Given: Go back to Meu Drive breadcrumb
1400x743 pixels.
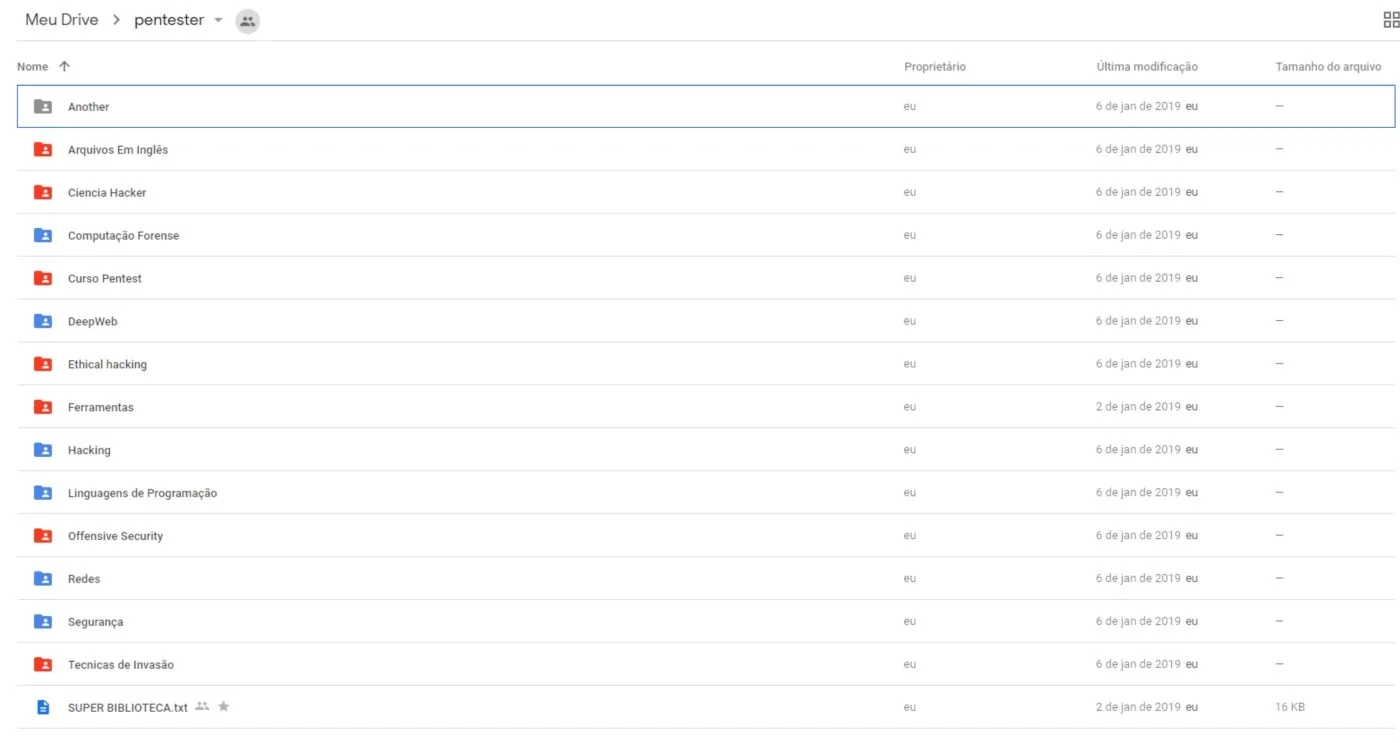Looking at the screenshot, I should [x=62, y=20].
